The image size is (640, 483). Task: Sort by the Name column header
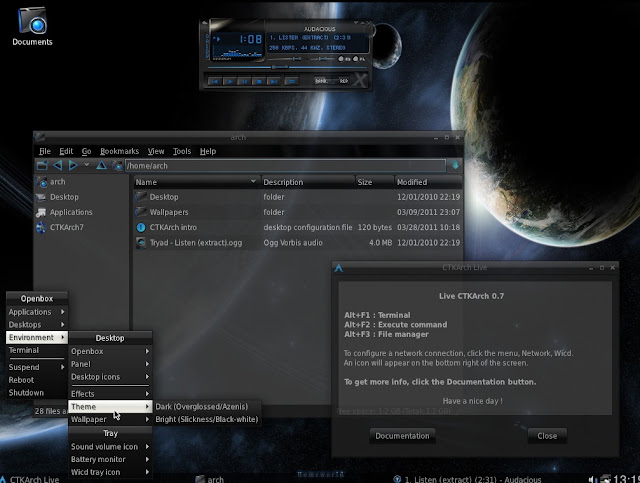tap(196, 182)
